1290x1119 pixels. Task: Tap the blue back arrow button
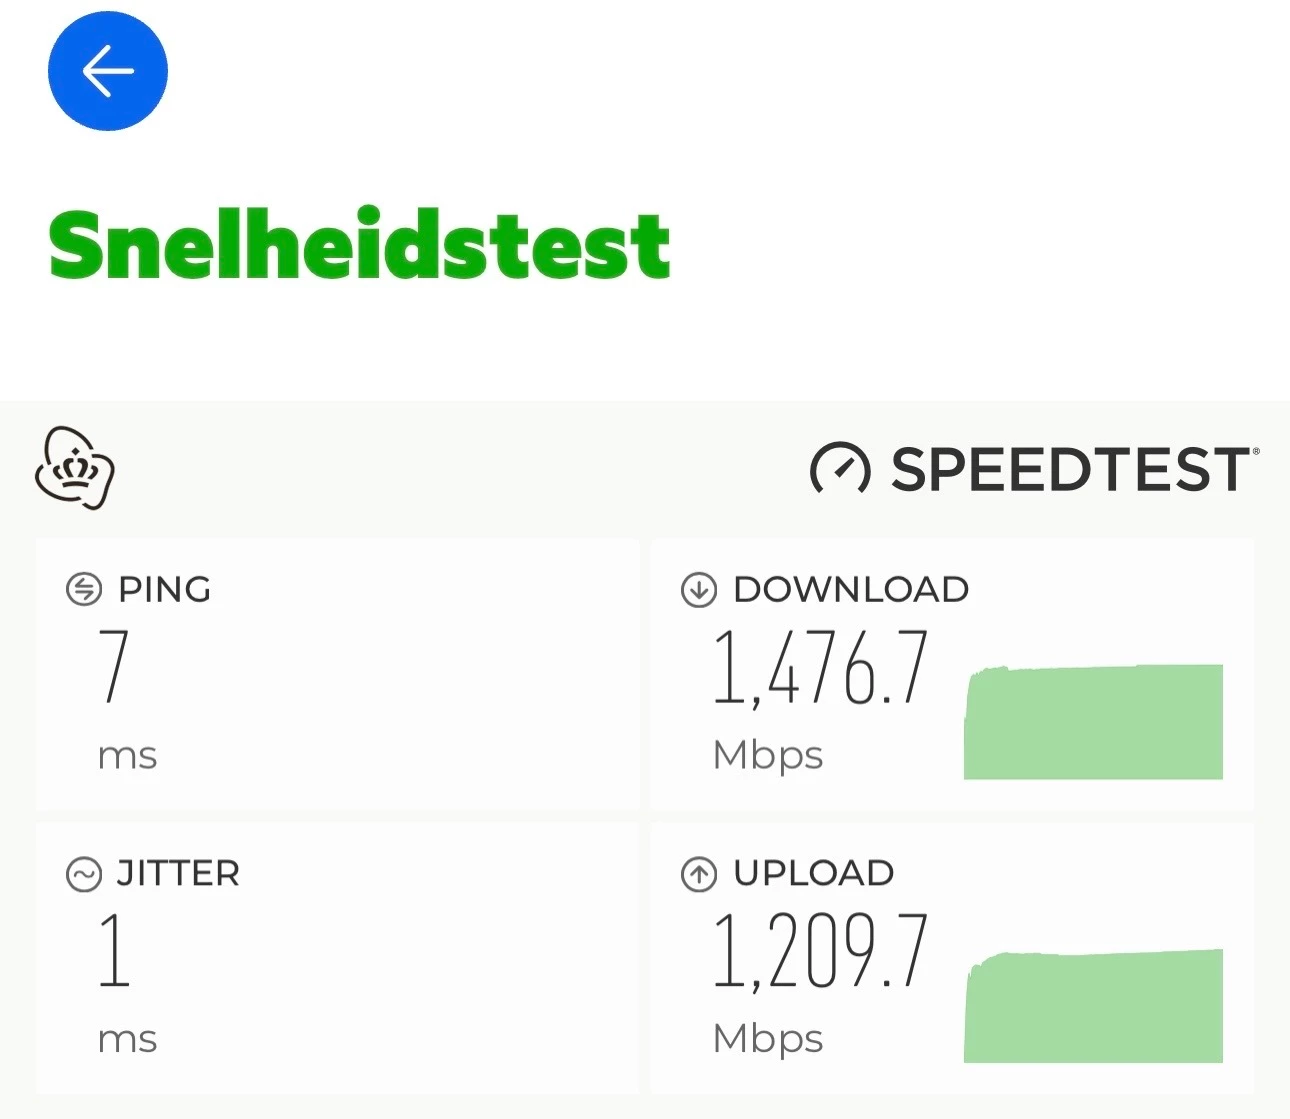click(x=108, y=71)
